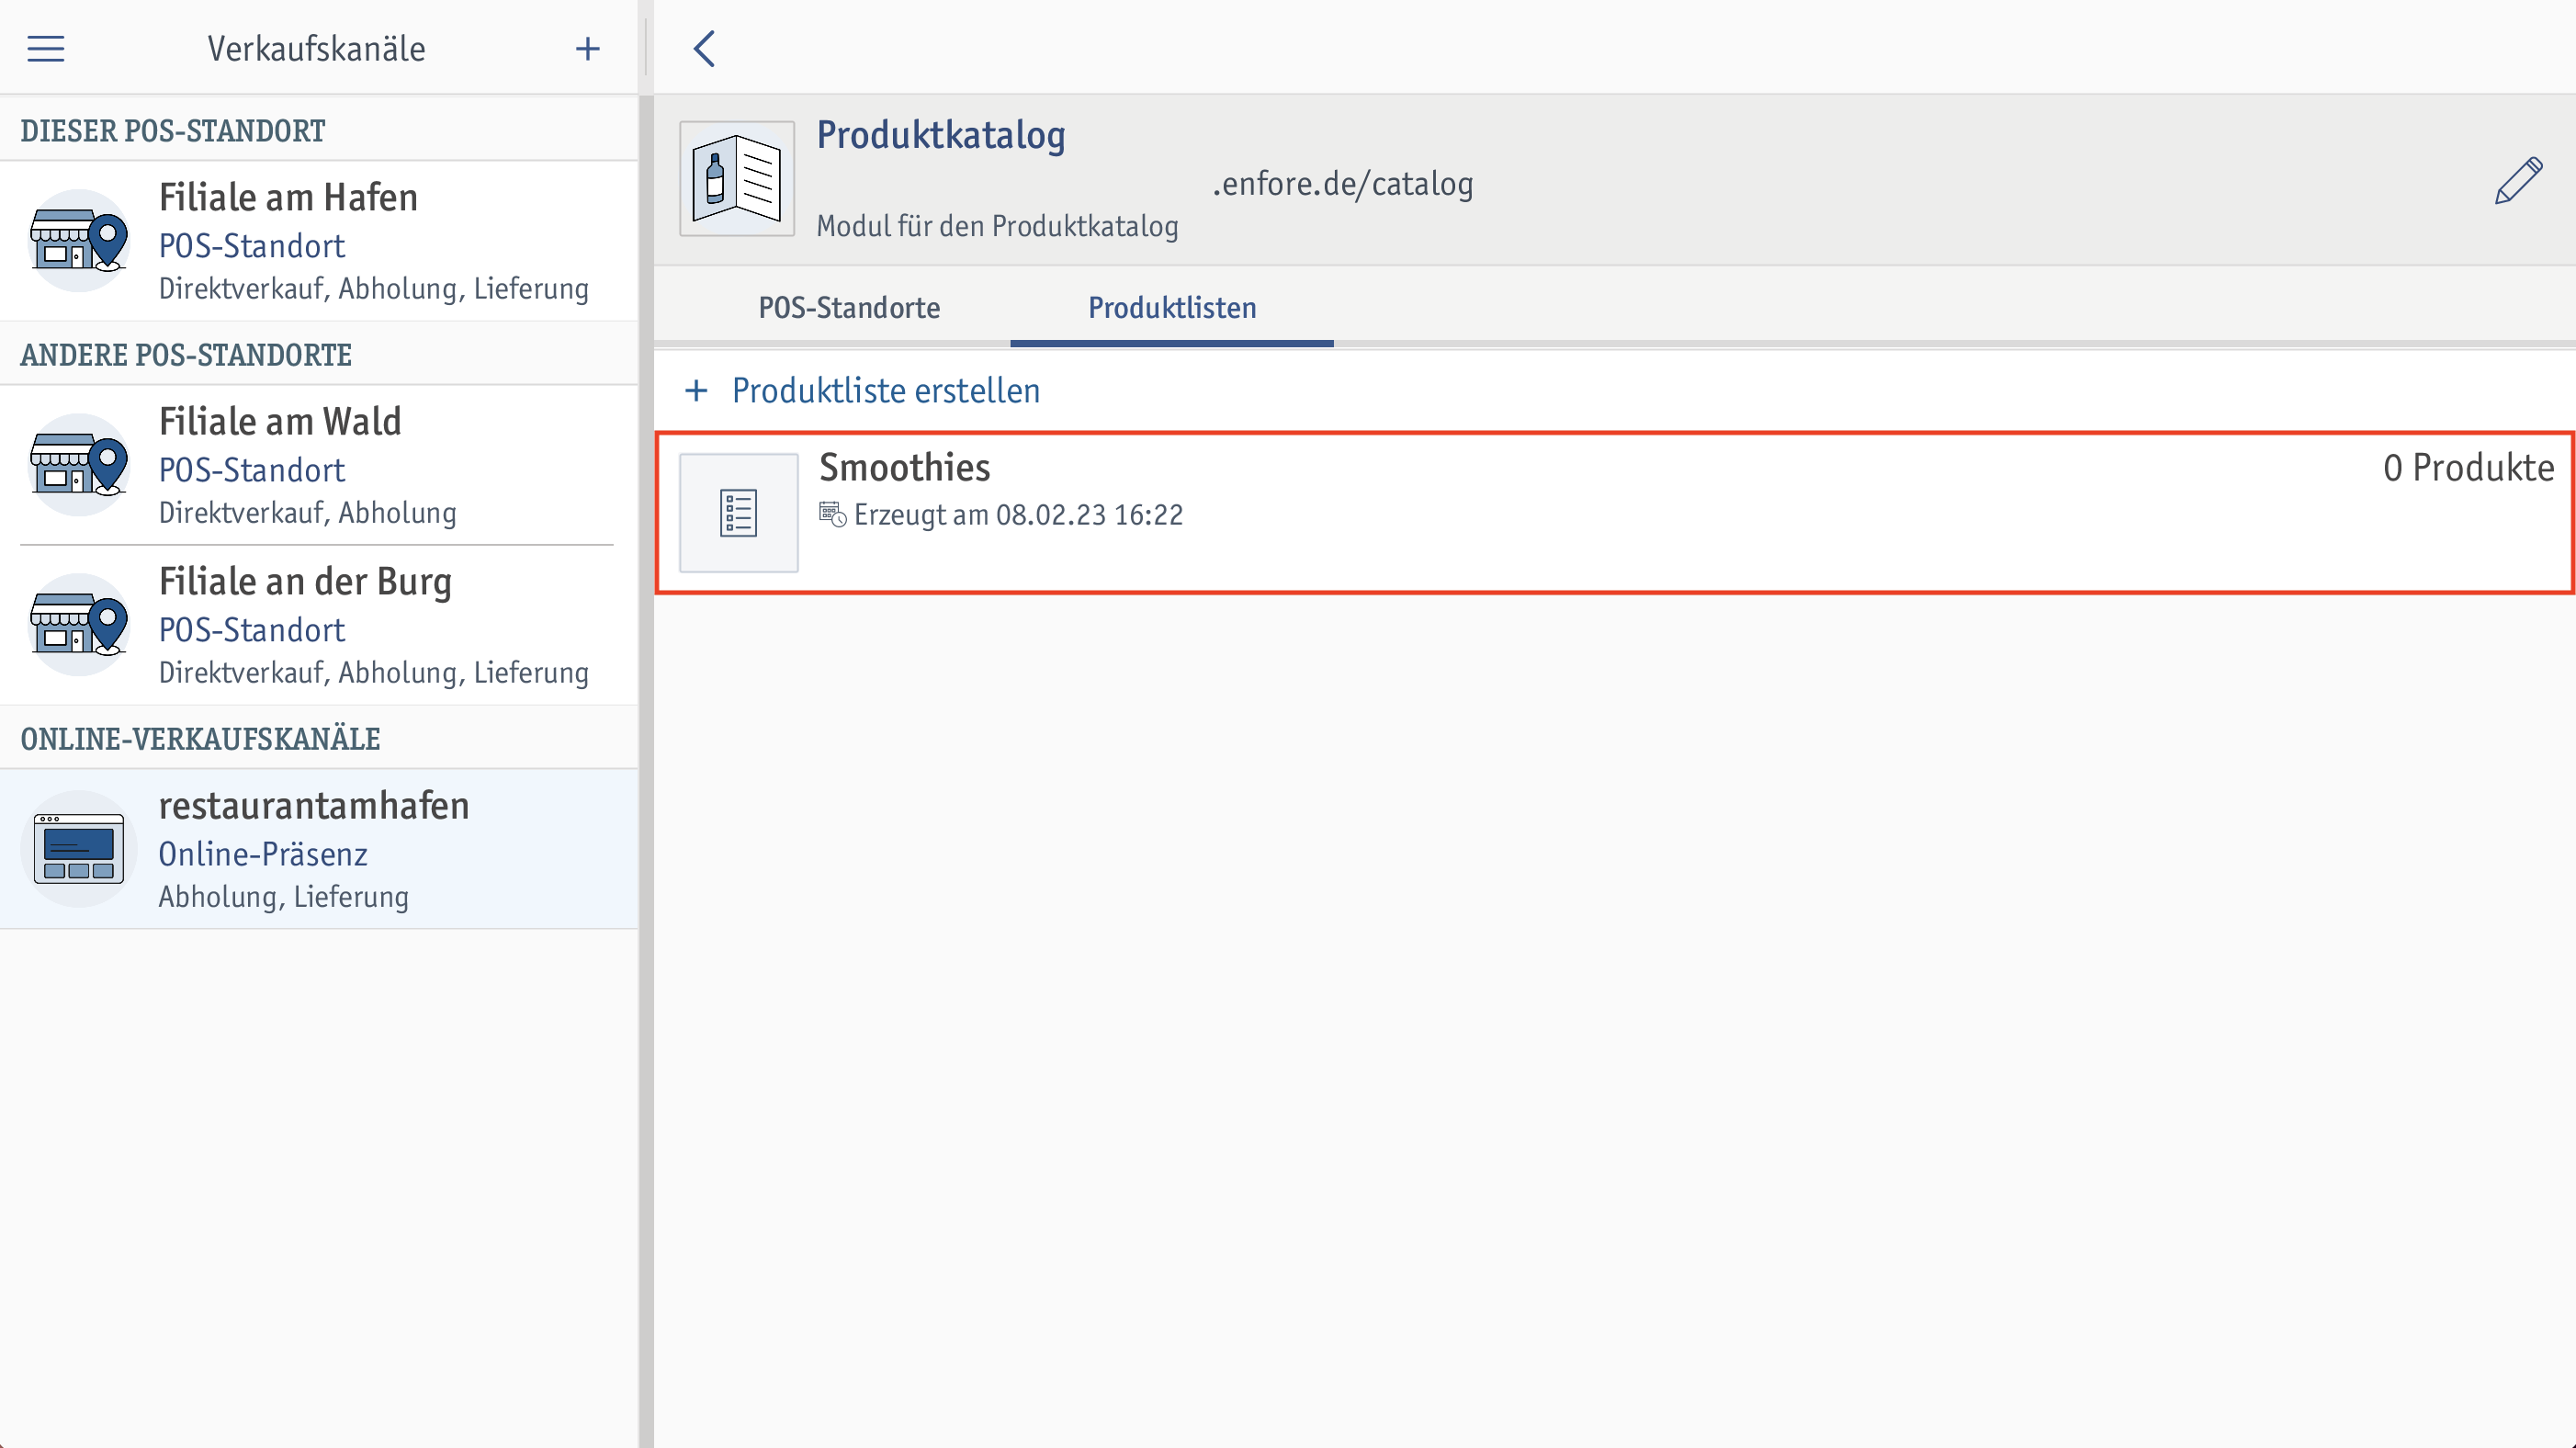The height and width of the screenshot is (1448, 2576).
Task: Open the Smoothies product list
Action: pyautogui.click(x=1615, y=513)
